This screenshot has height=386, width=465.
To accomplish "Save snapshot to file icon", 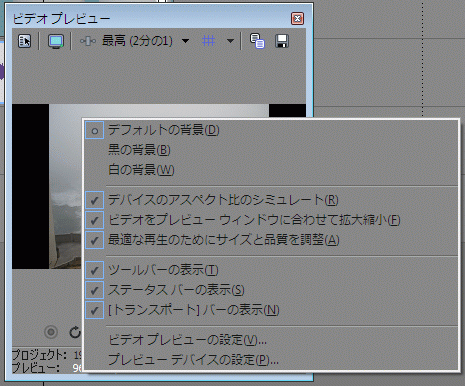I will [282, 41].
